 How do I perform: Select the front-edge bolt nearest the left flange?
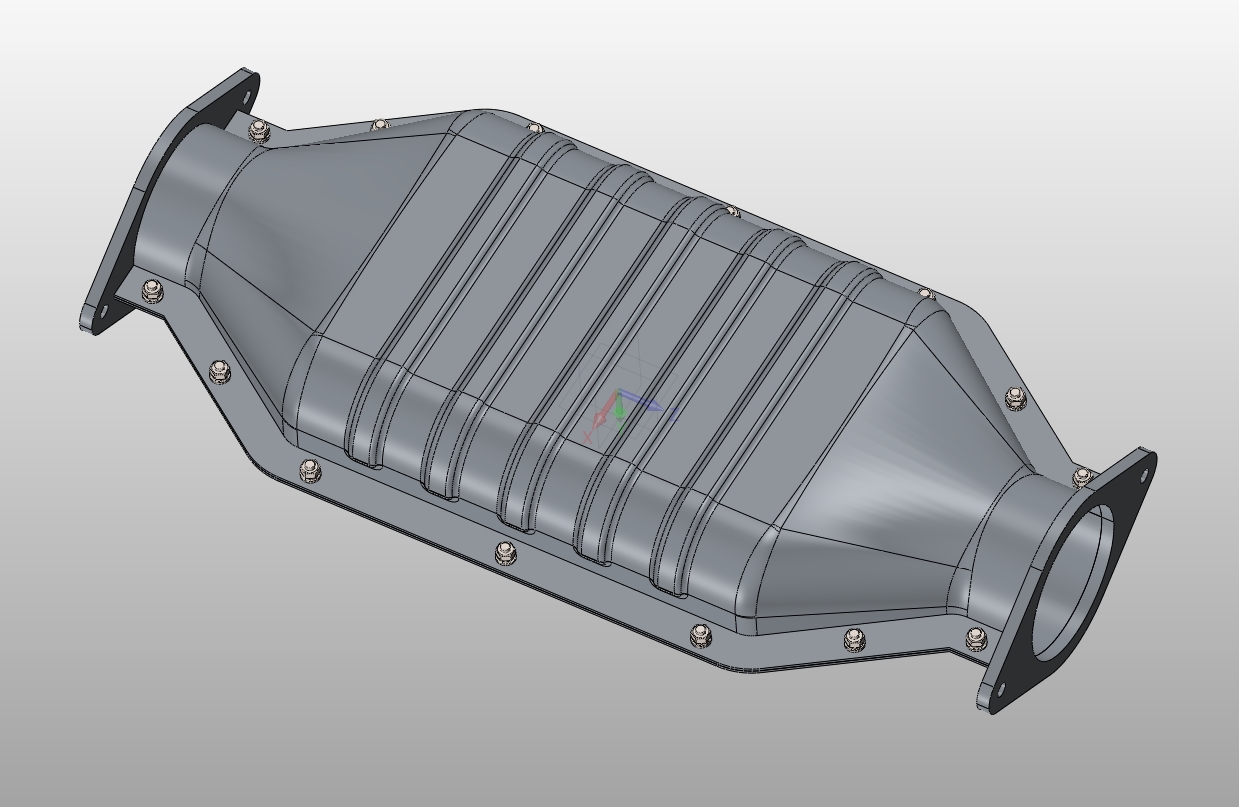coord(152,290)
